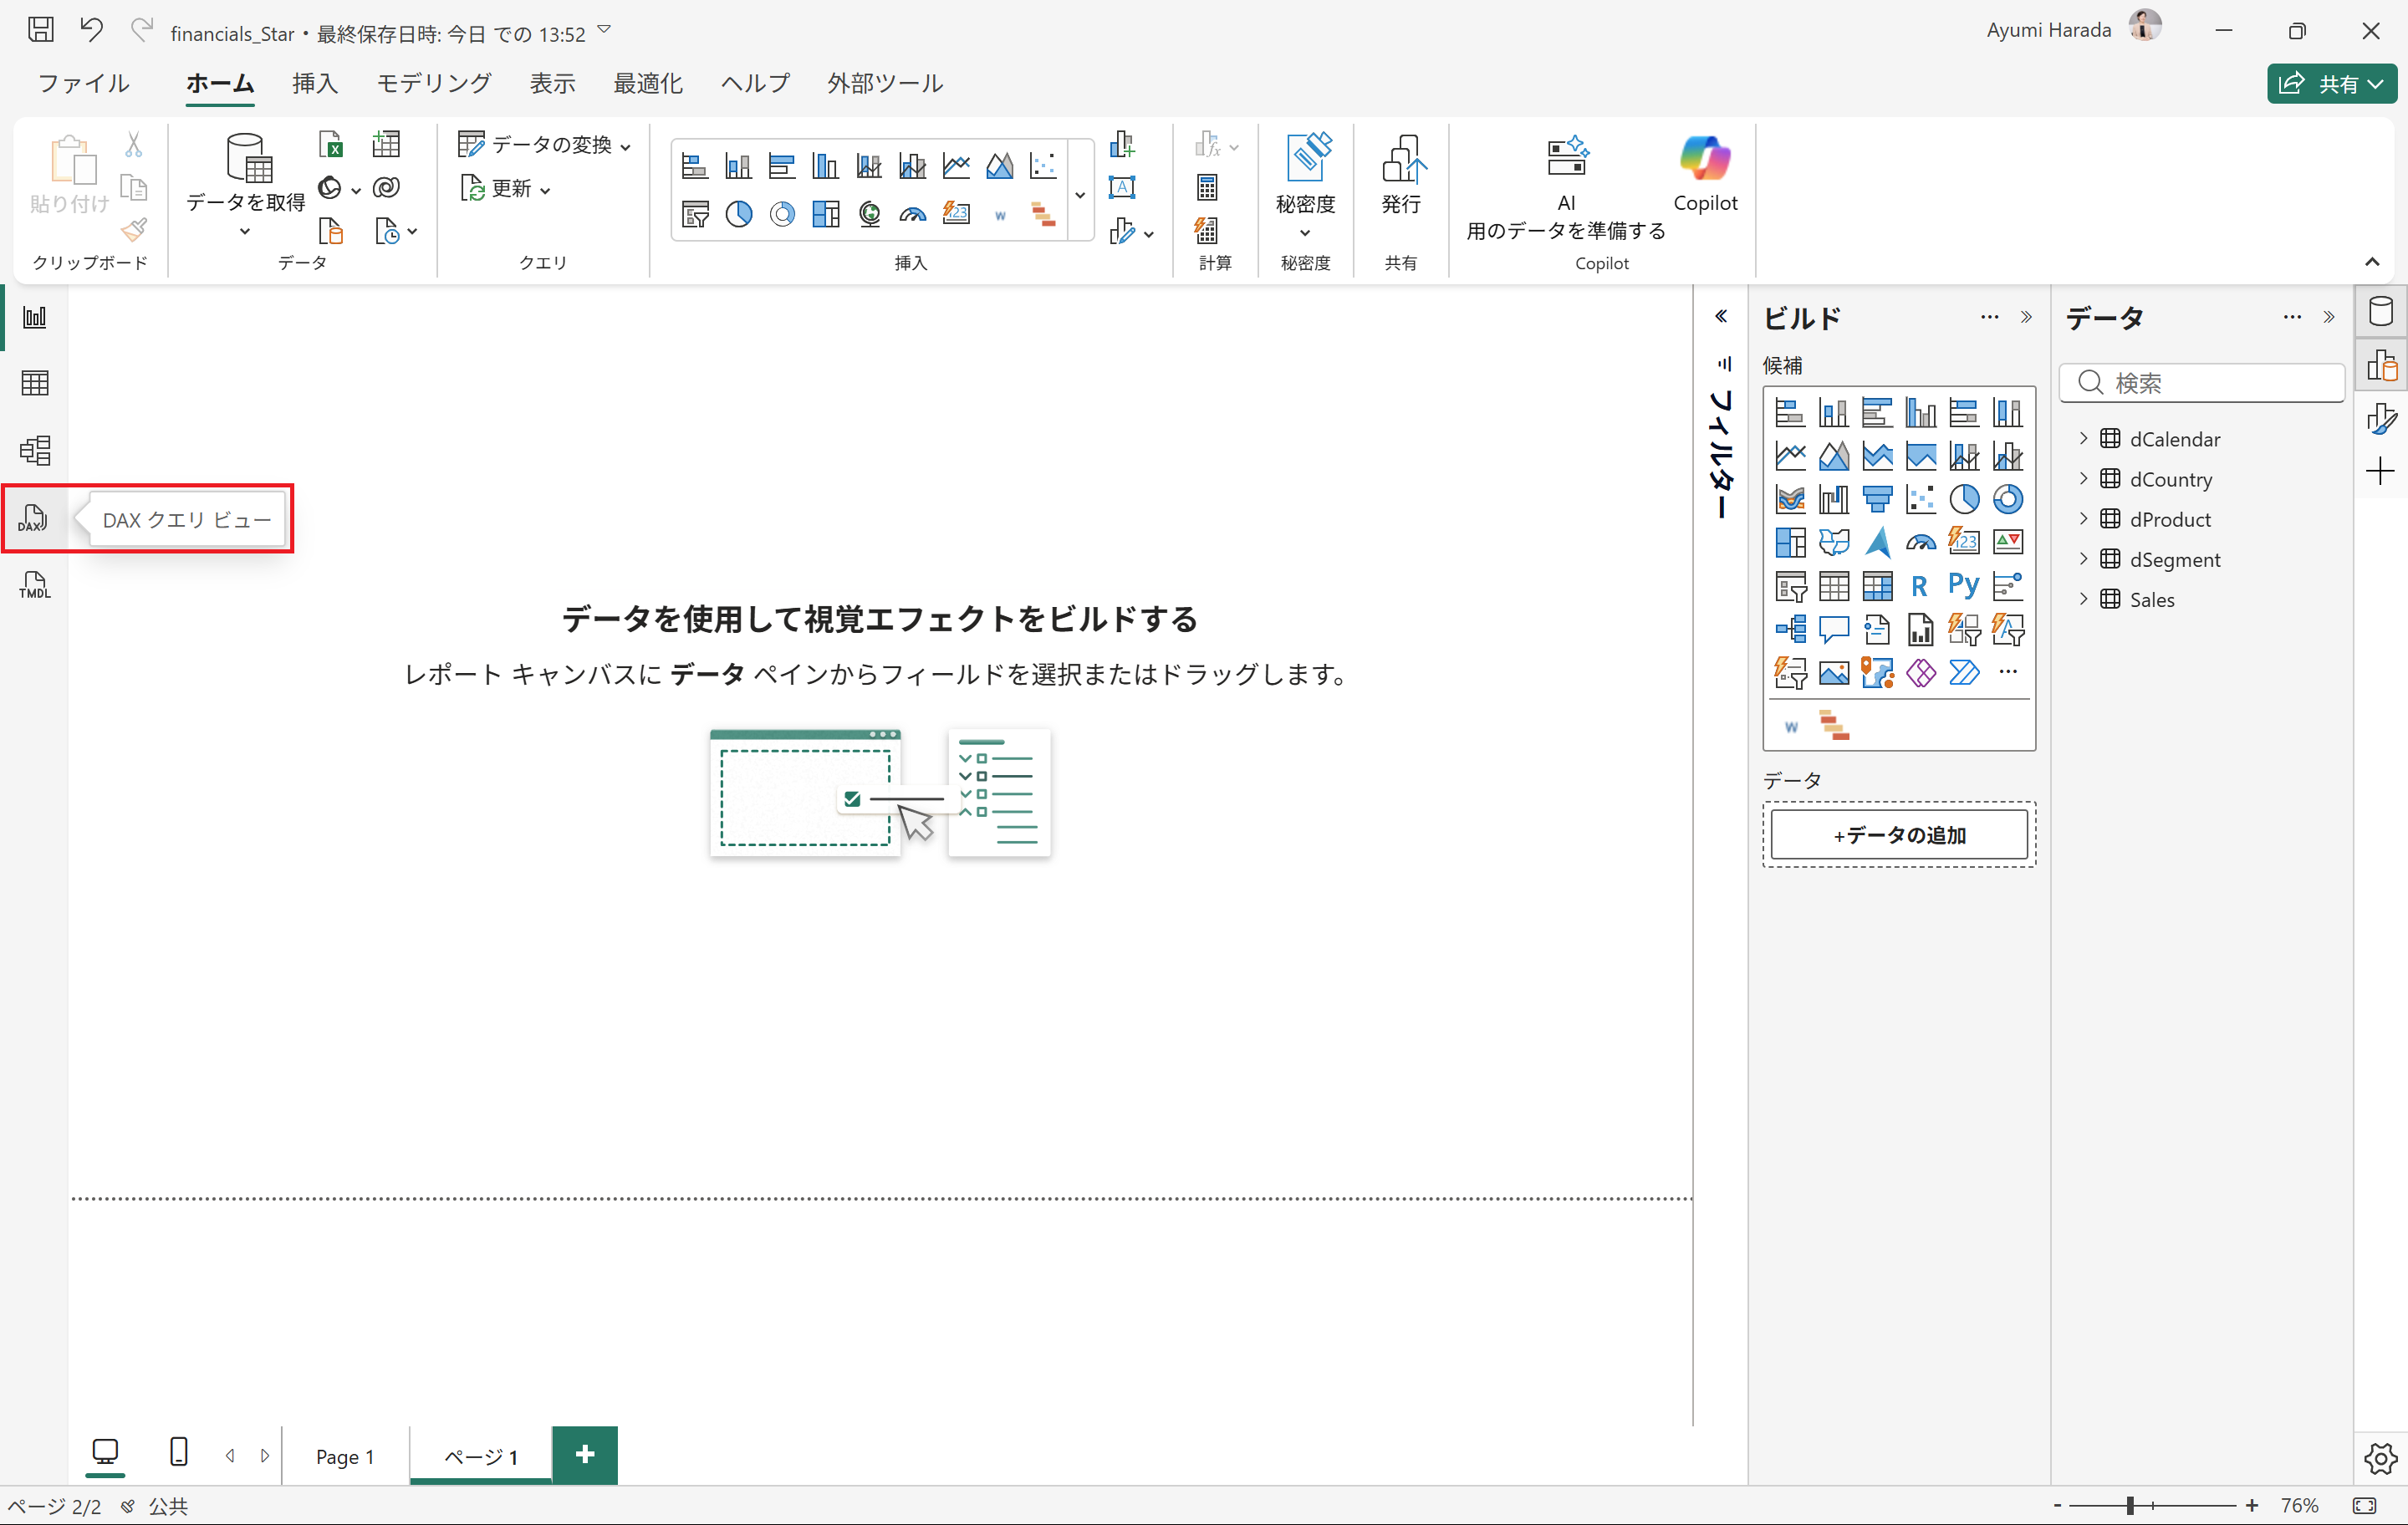Select the pie chart in the Build pane

click(1963, 498)
